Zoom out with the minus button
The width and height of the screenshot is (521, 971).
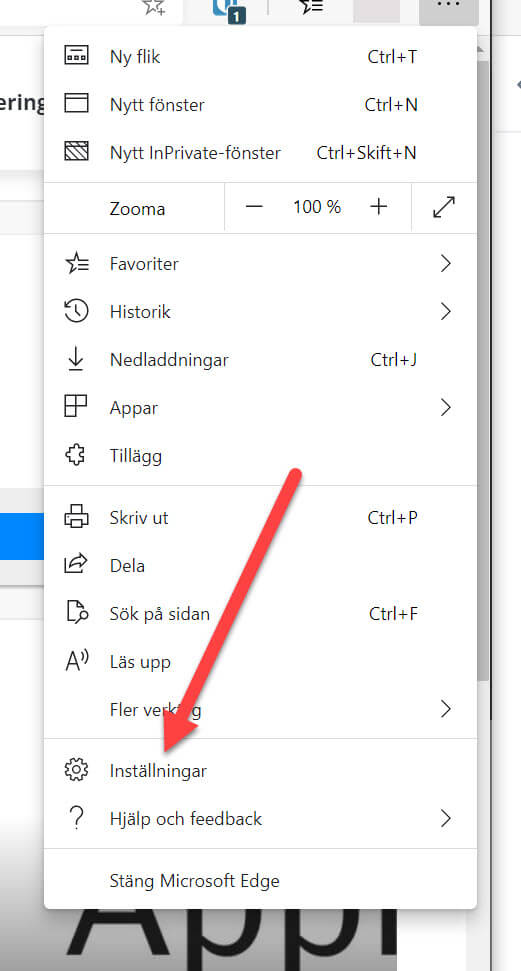pyautogui.click(x=255, y=207)
